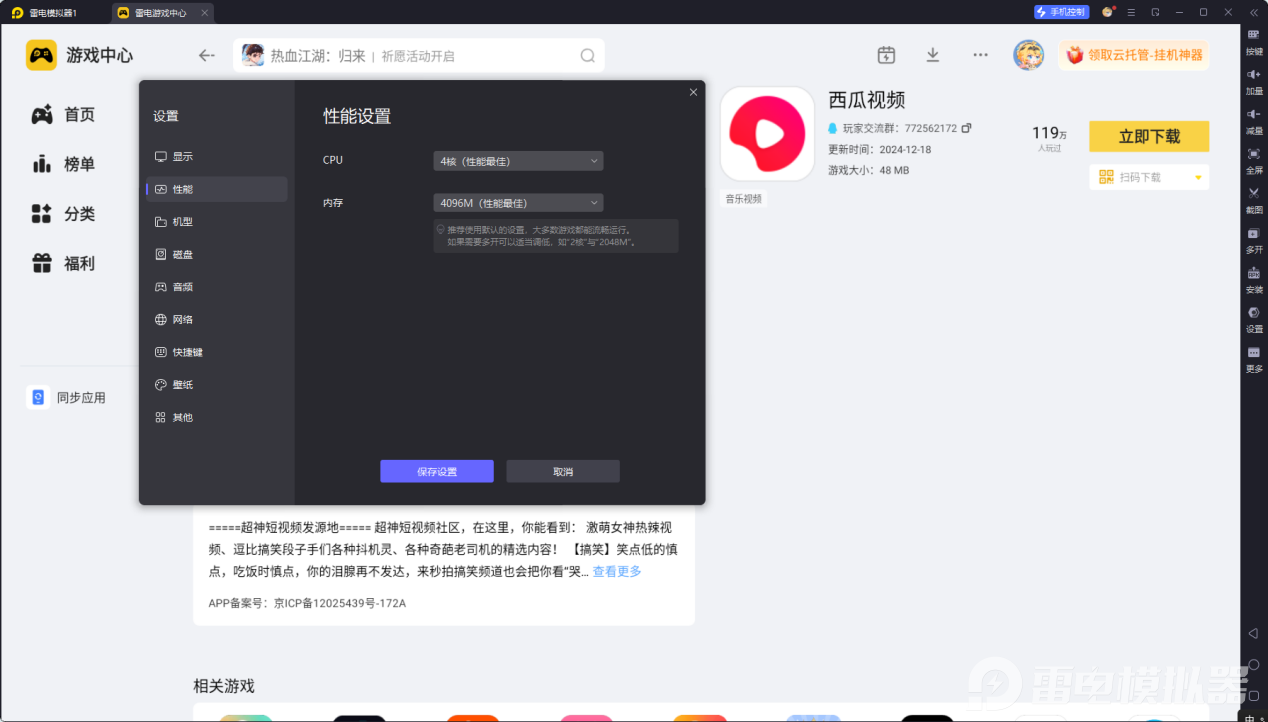Select 性能 in settings menu

[217, 189]
